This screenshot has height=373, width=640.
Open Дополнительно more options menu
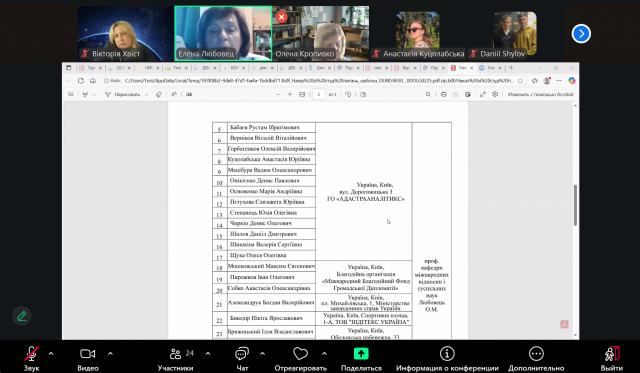coord(536,358)
